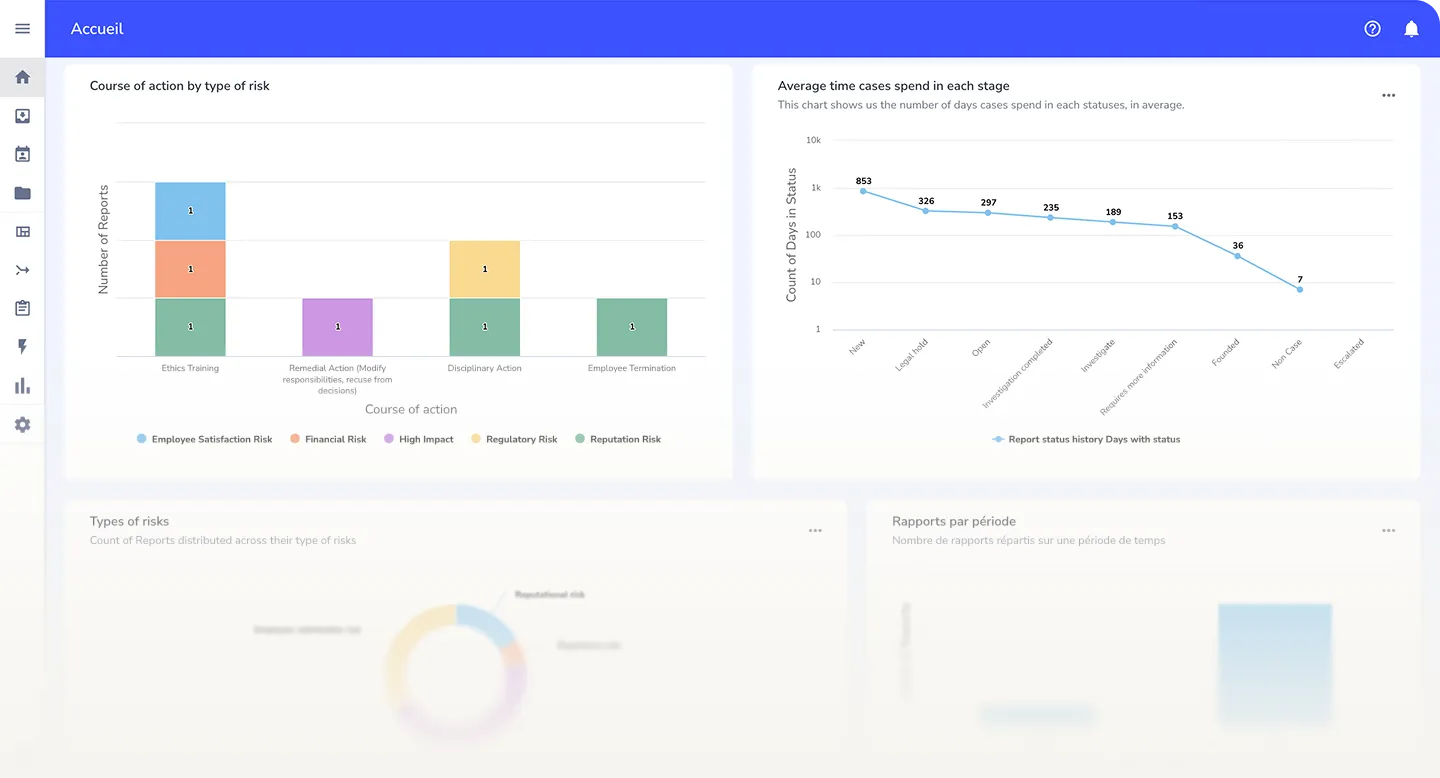Click the "Types of risks" card title
Screen dimensions: 1440x778
coord(129,521)
